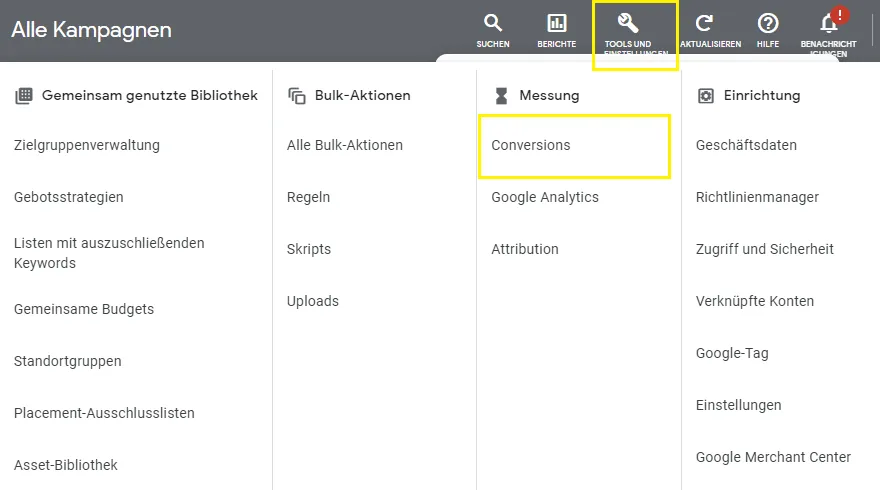Open Google Merchant Center
Image resolution: width=880 pixels, height=490 pixels.
(773, 457)
